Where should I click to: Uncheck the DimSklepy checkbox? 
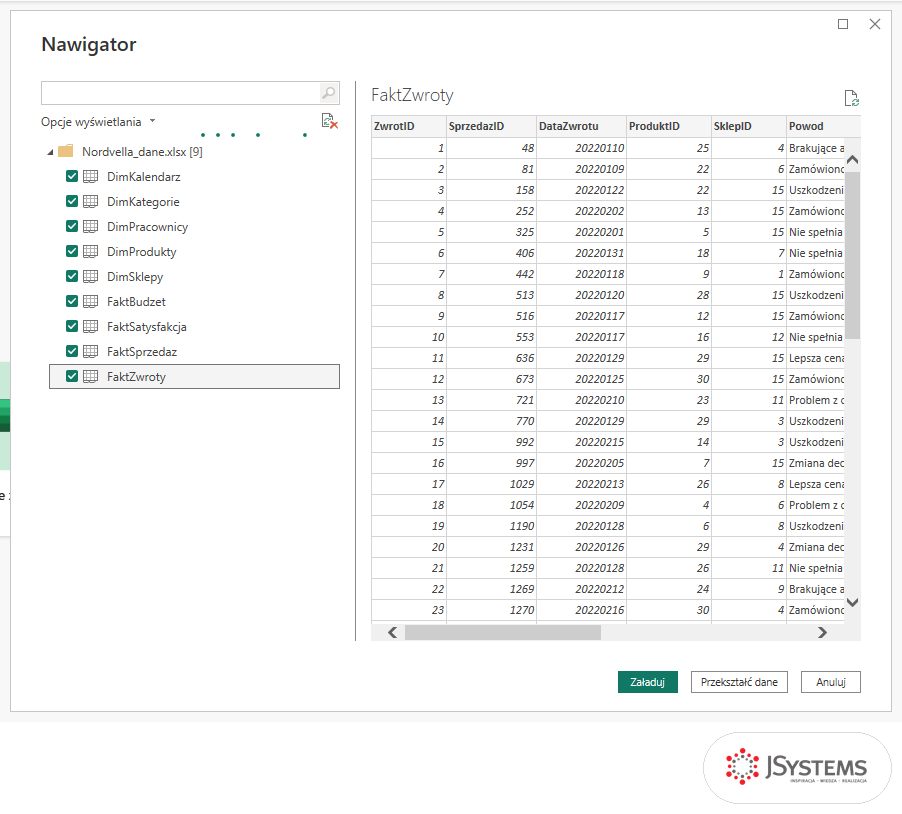click(72, 276)
